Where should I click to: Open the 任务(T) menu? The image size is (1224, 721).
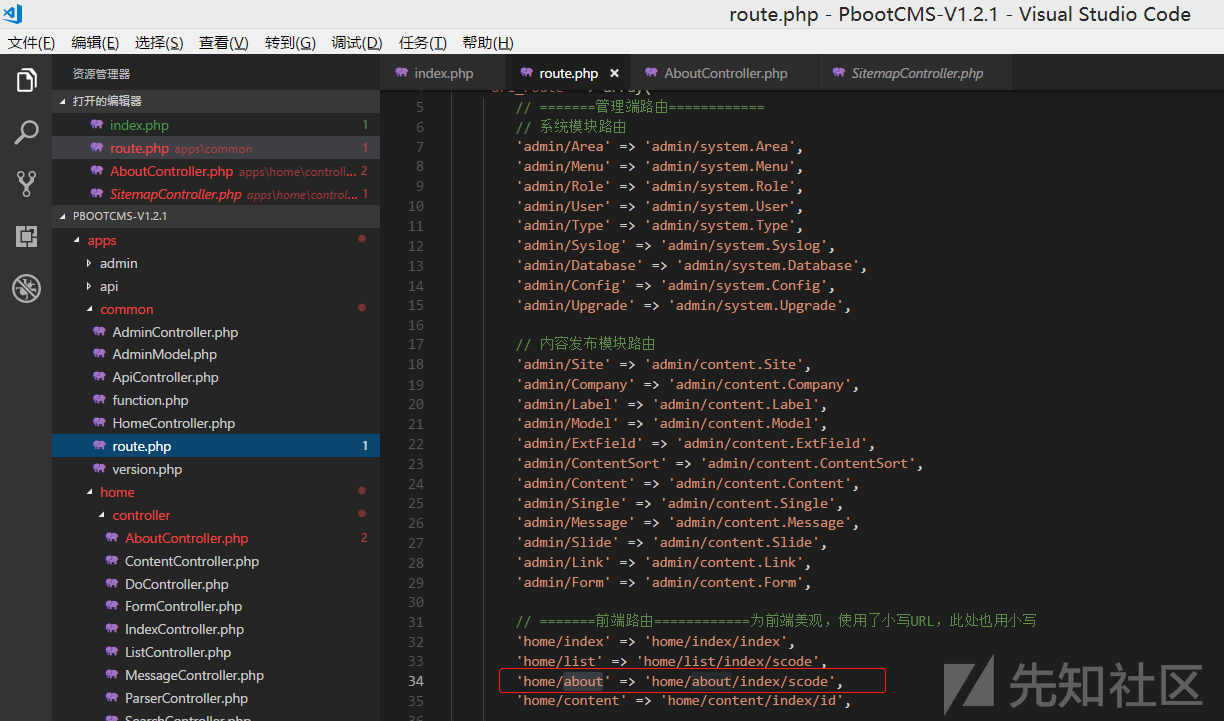coord(423,43)
